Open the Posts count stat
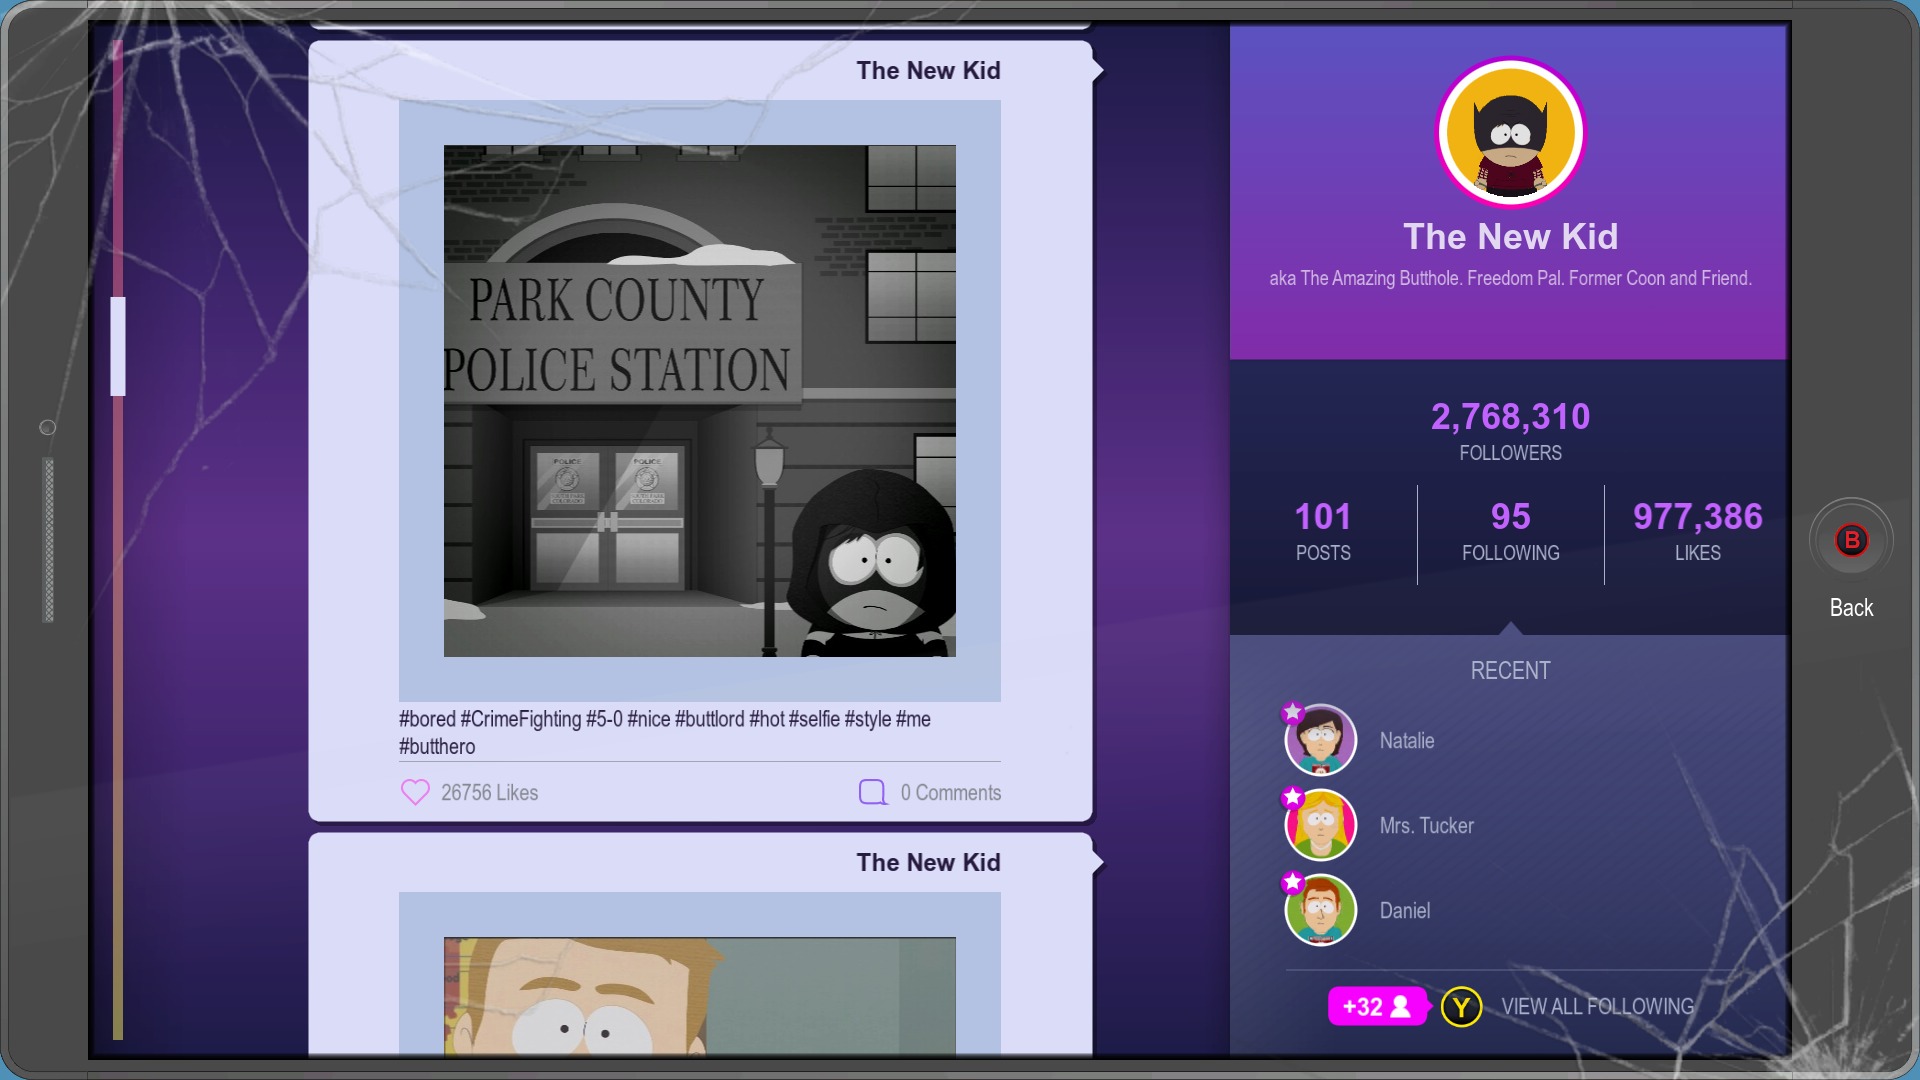Viewport: 1920px width, 1080px height. point(1322,532)
